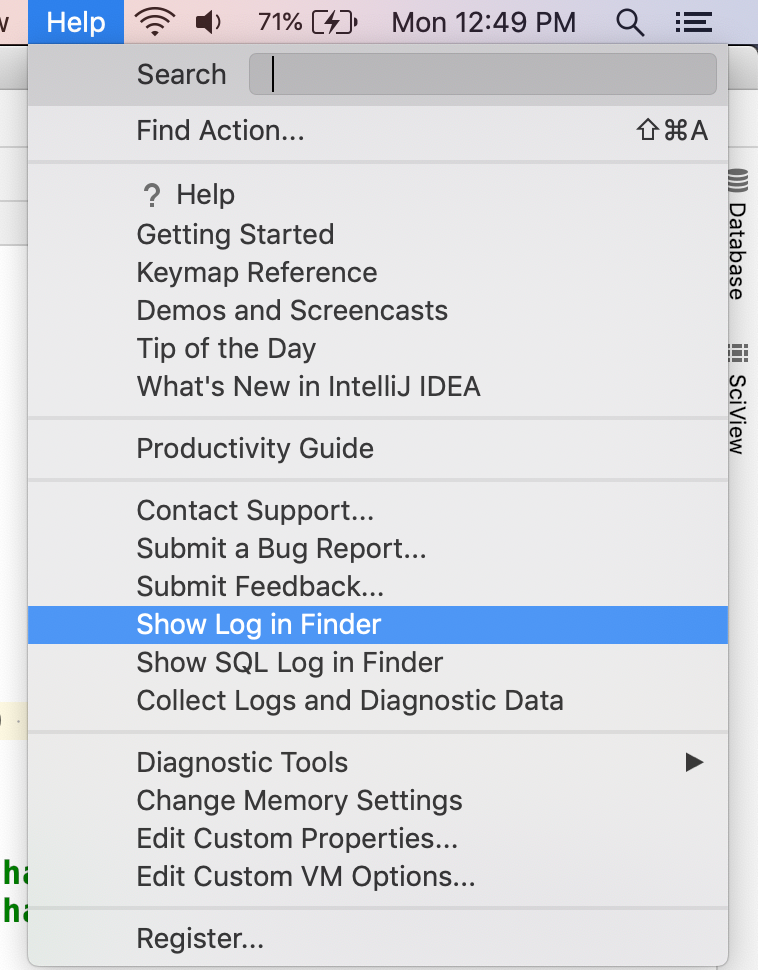Open the Database tool window icon

738,182
